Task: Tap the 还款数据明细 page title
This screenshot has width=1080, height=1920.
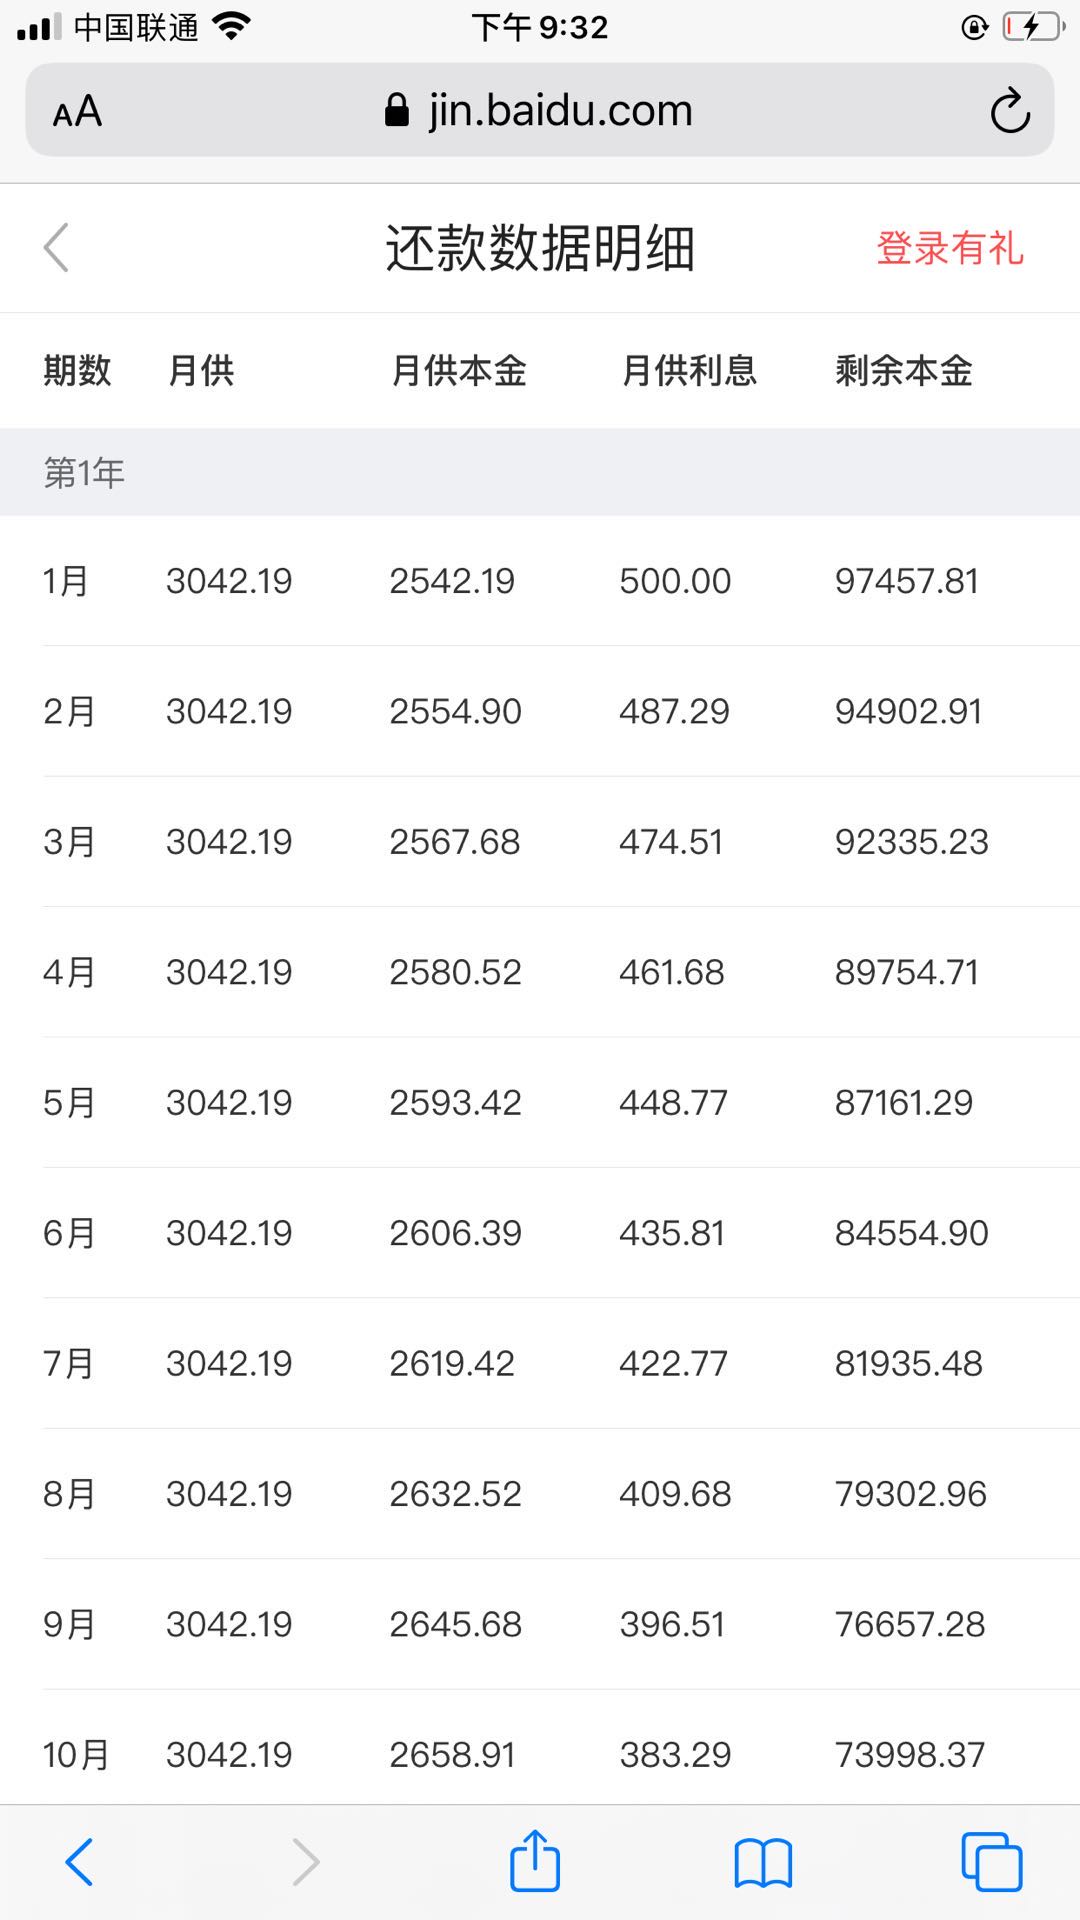Action: click(540, 248)
